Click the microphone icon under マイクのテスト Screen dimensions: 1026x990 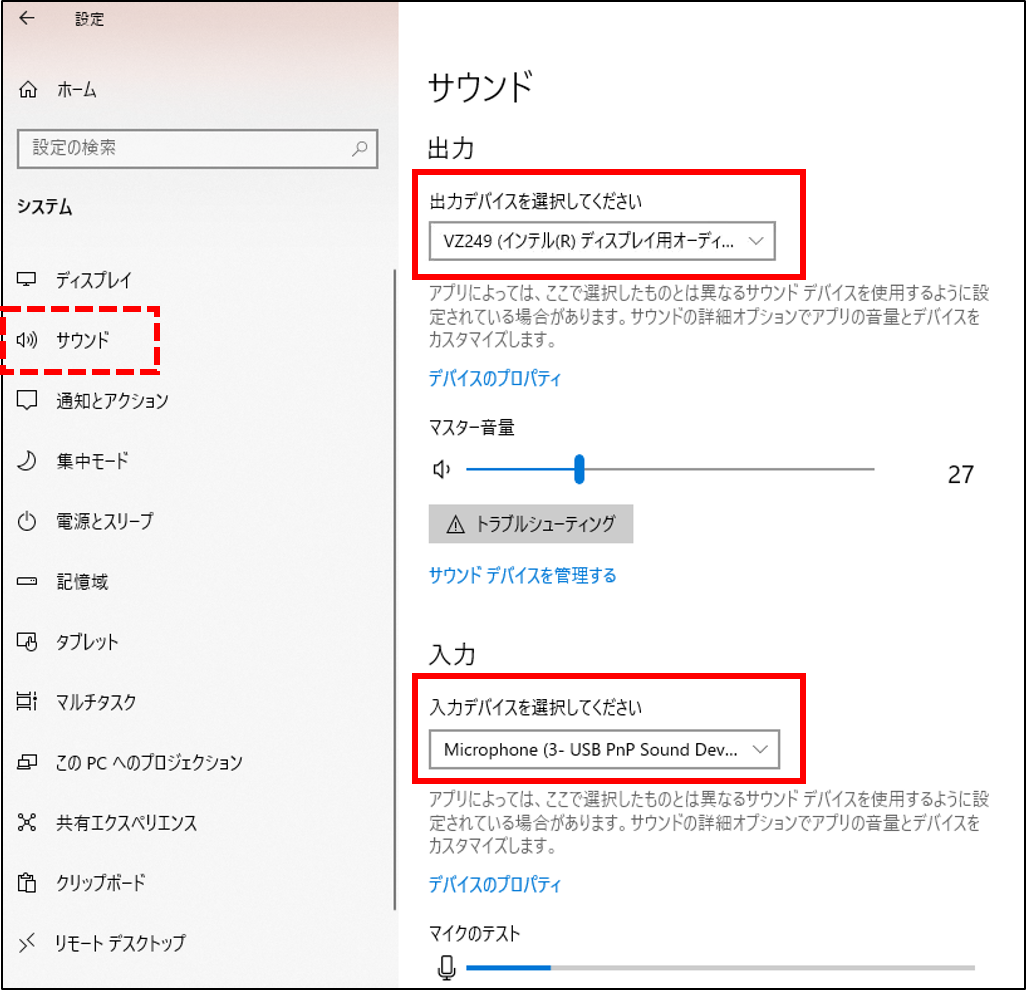[x=447, y=967]
